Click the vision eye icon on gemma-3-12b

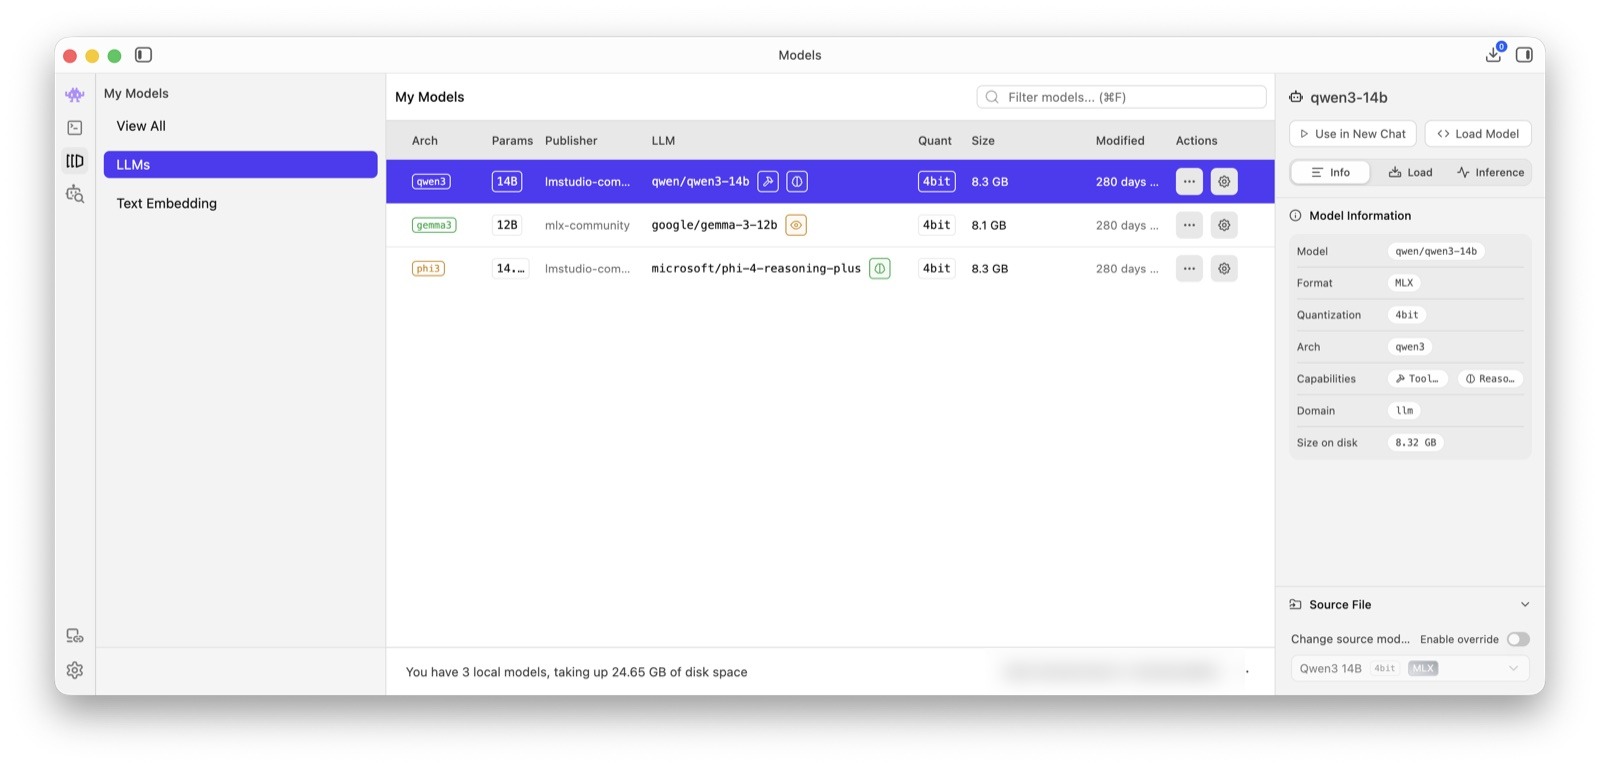click(796, 225)
